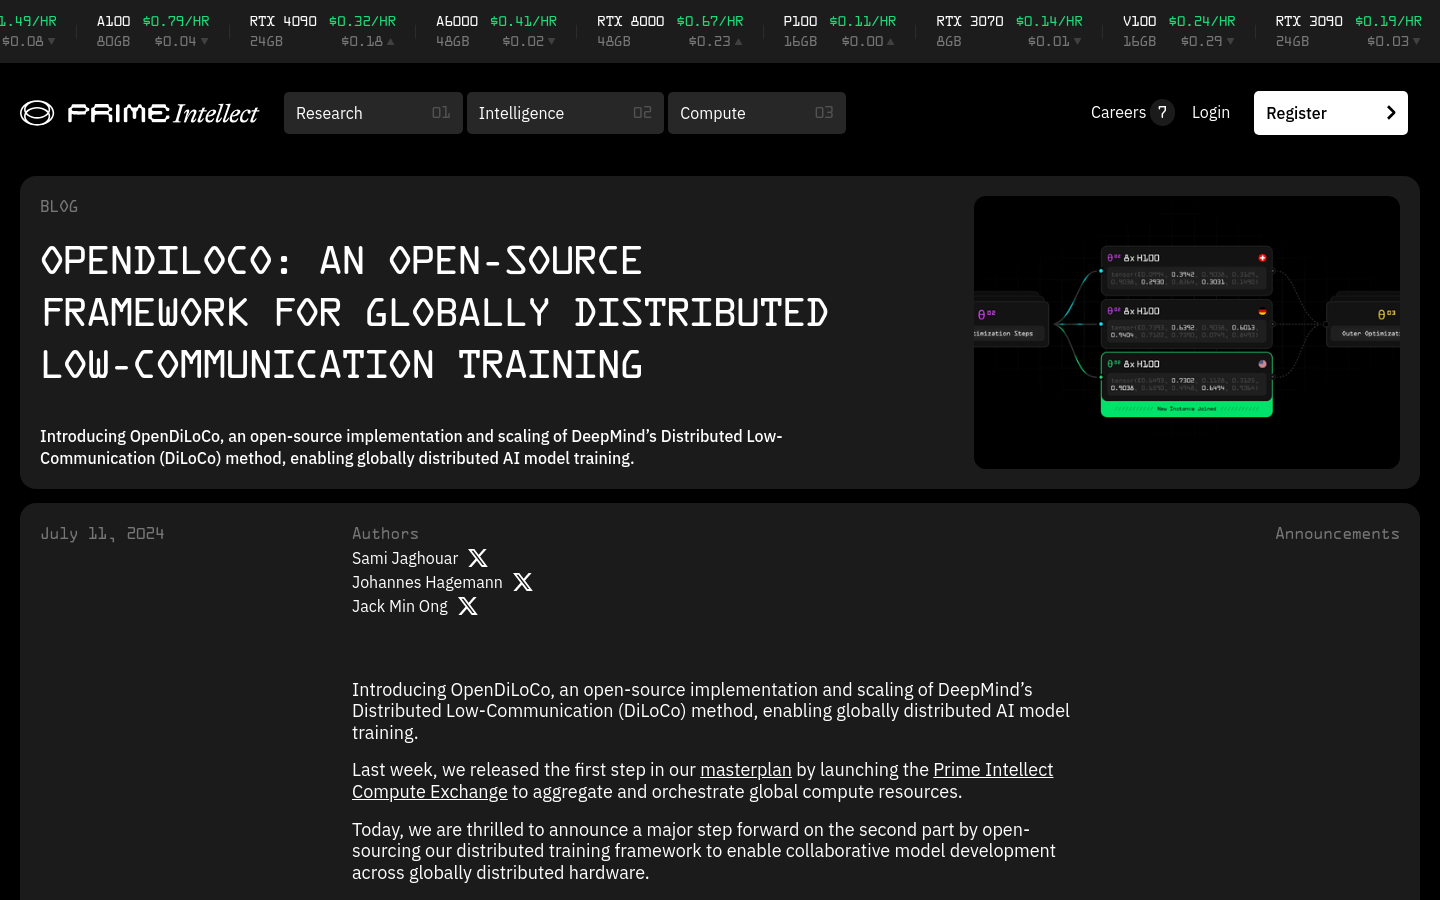Click the author name Jack Min Ong
The height and width of the screenshot is (900, 1440).
(x=400, y=606)
